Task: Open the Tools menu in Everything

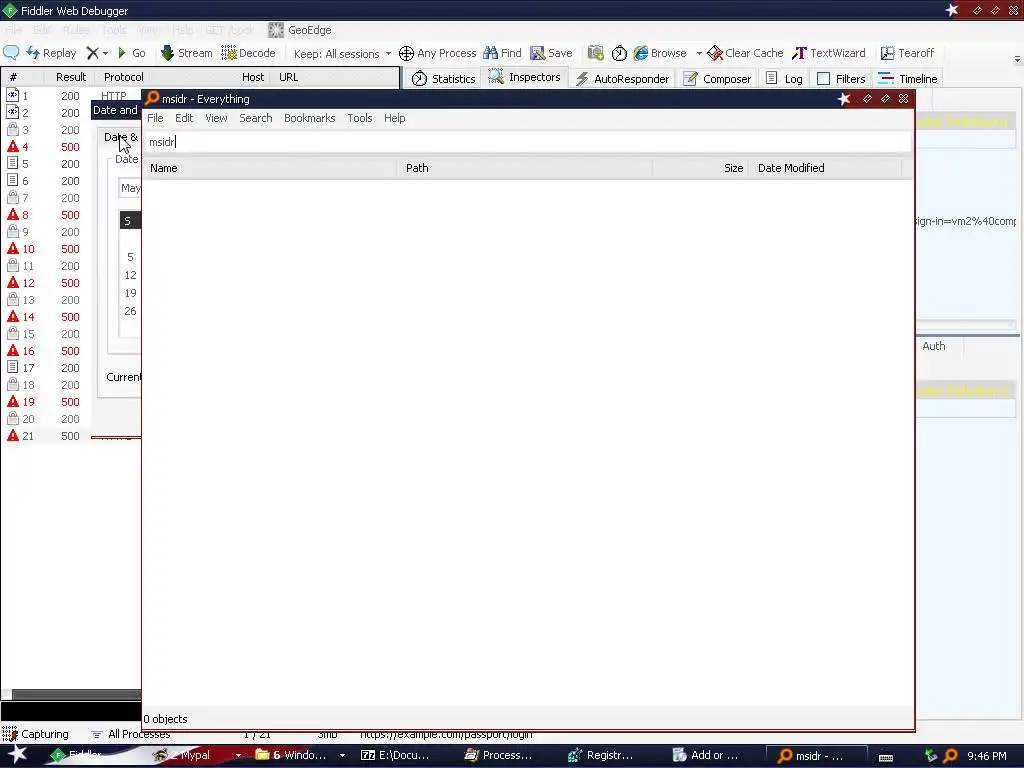Action: click(x=360, y=118)
